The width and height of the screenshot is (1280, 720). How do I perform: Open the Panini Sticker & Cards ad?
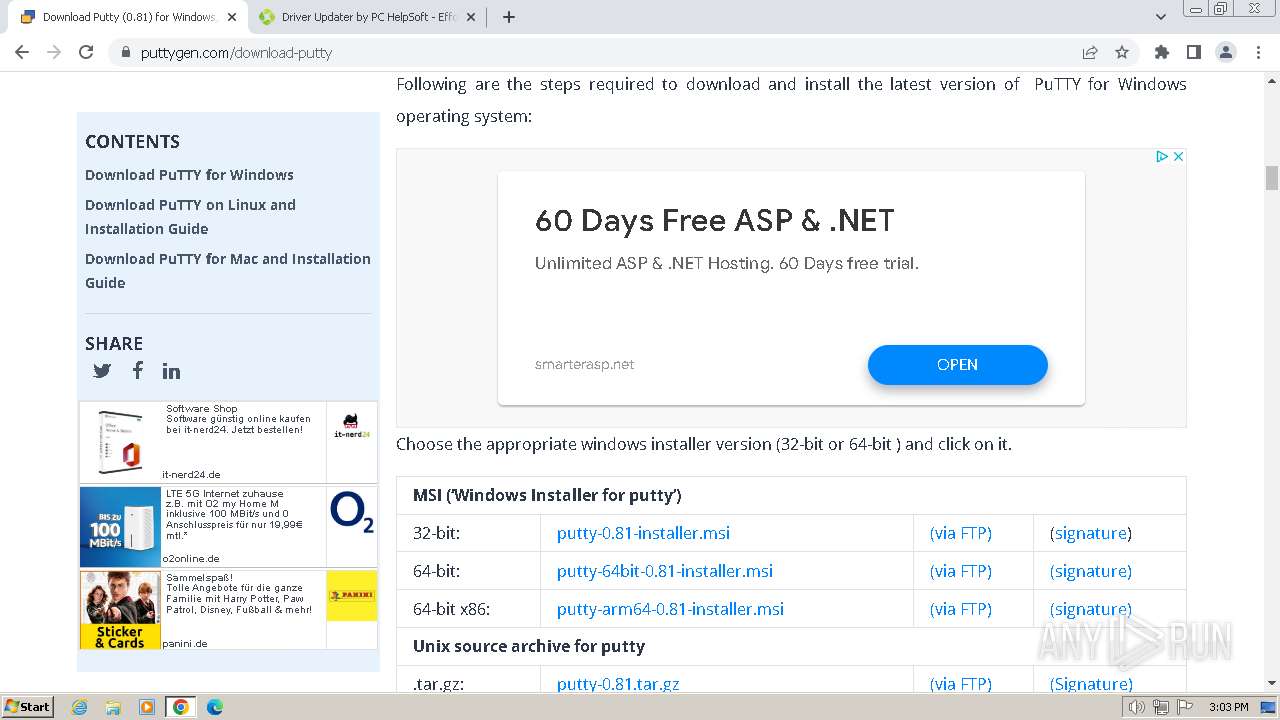point(228,610)
